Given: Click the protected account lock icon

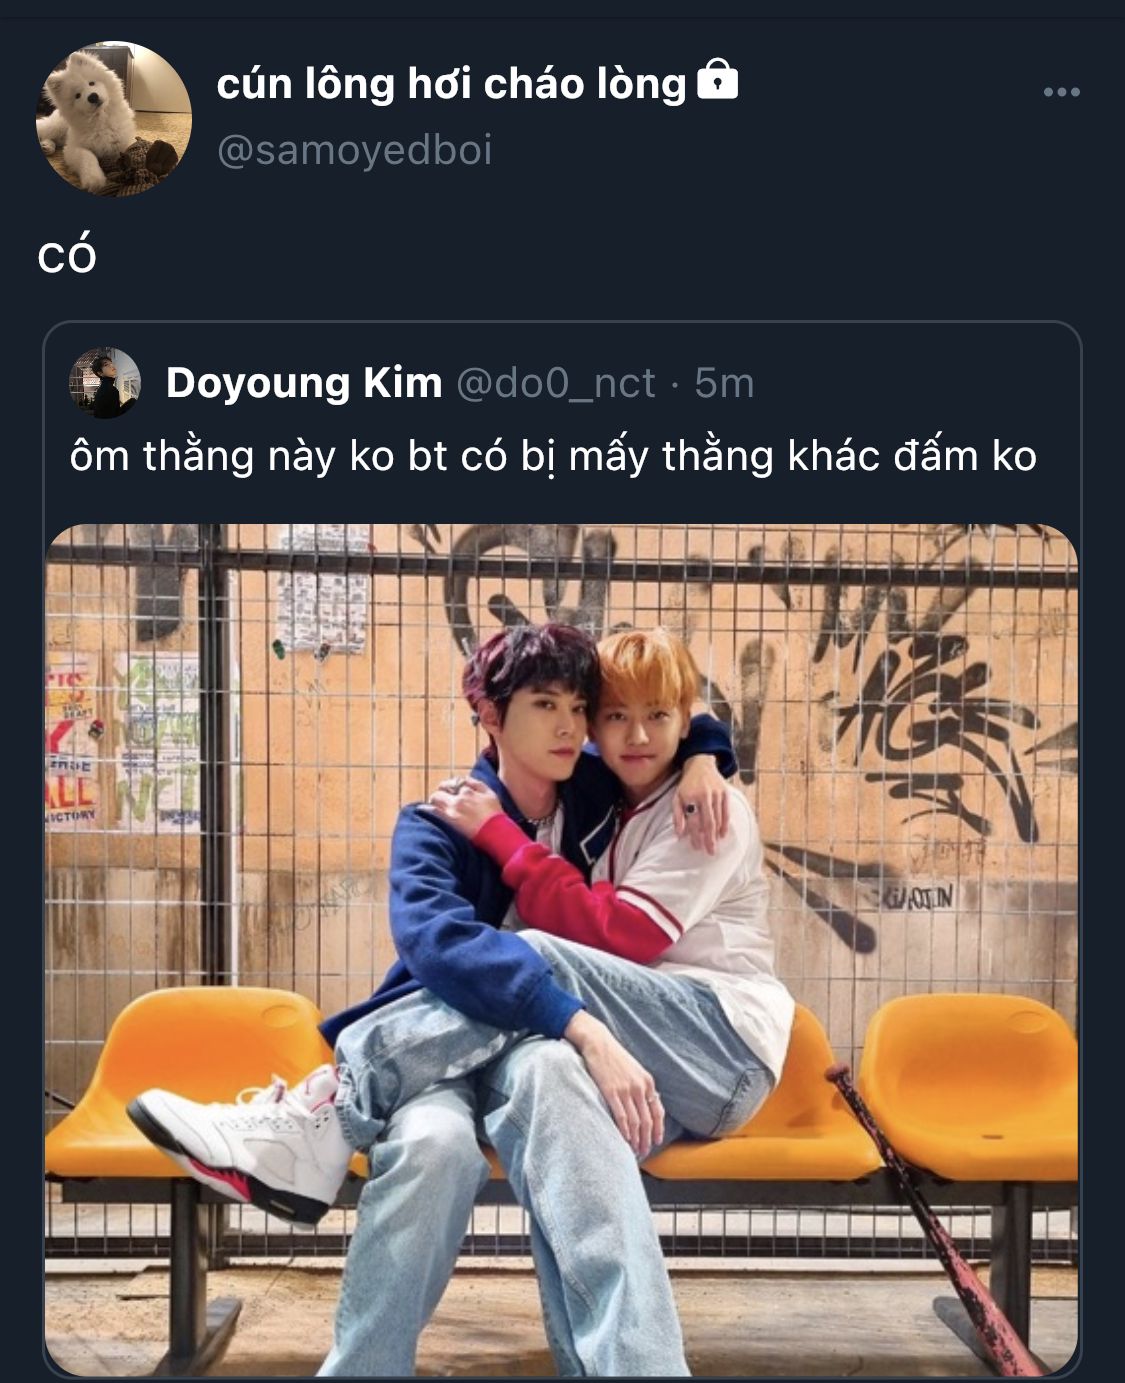Looking at the screenshot, I should pyautogui.click(x=717, y=81).
